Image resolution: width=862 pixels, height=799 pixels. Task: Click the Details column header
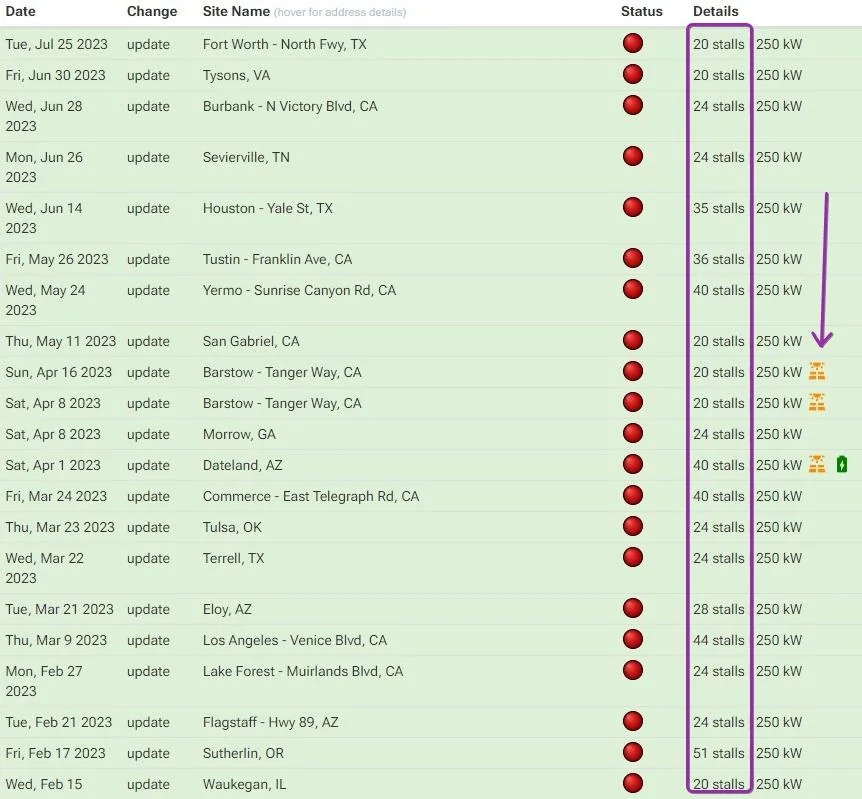(x=715, y=12)
